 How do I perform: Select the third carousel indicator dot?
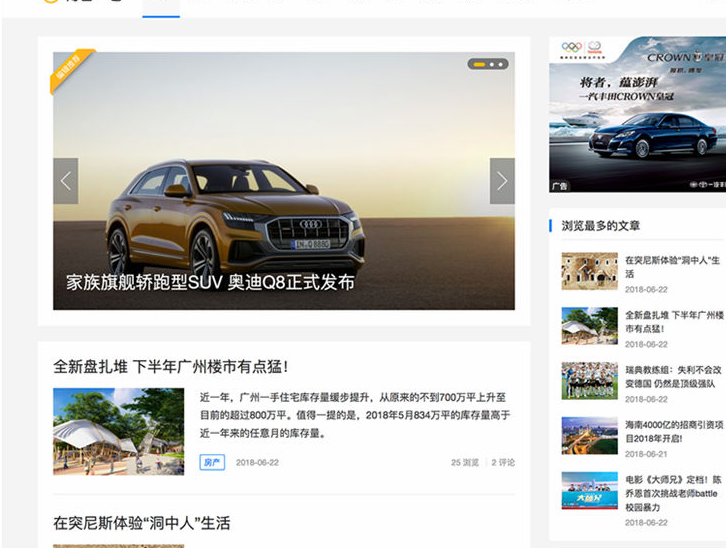point(501,64)
